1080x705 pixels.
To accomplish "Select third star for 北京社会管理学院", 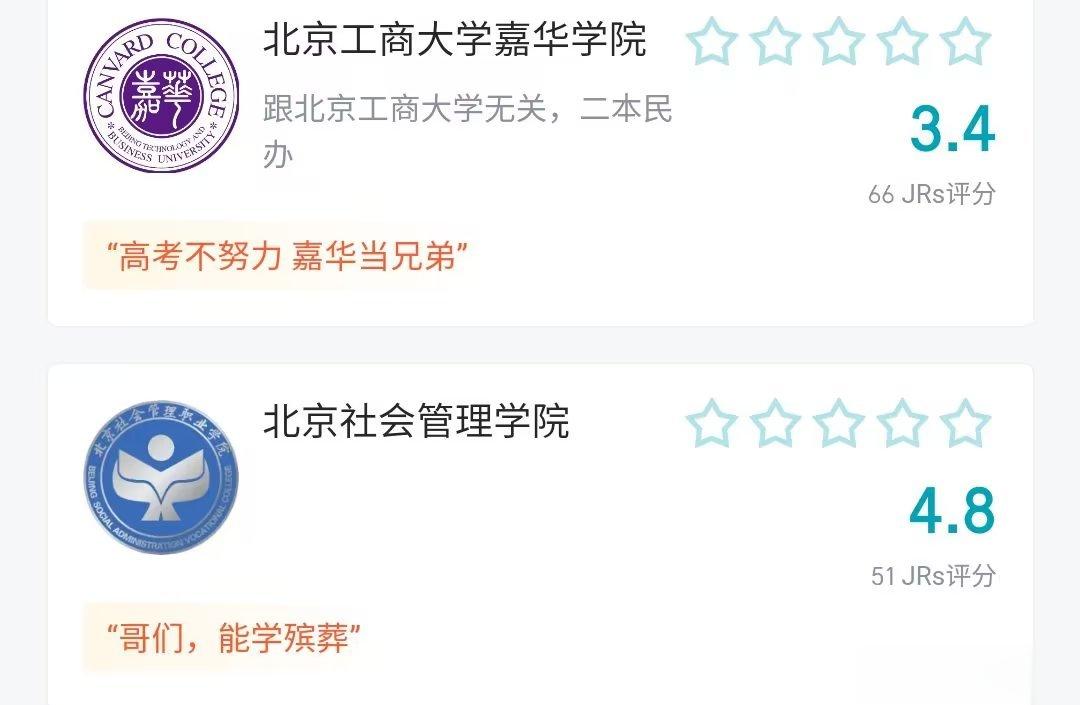I will click(838, 423).
